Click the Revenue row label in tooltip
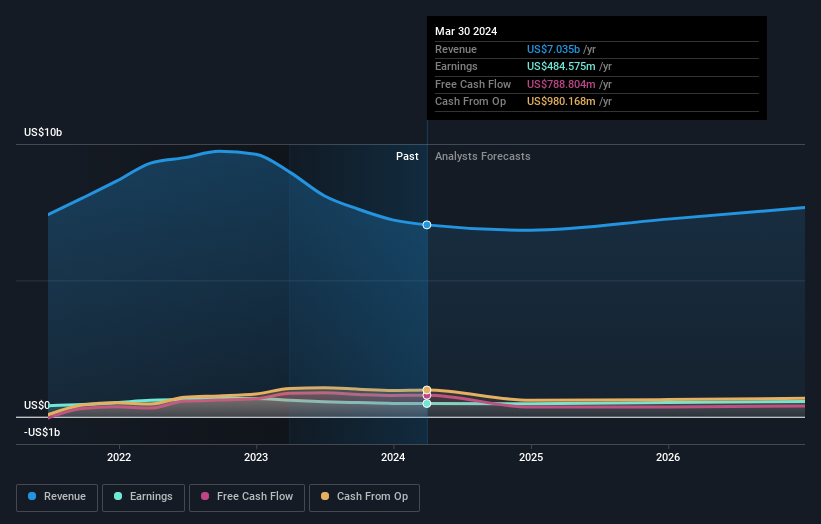The height and width of the screenshot is (524, 821). point(456,49)
